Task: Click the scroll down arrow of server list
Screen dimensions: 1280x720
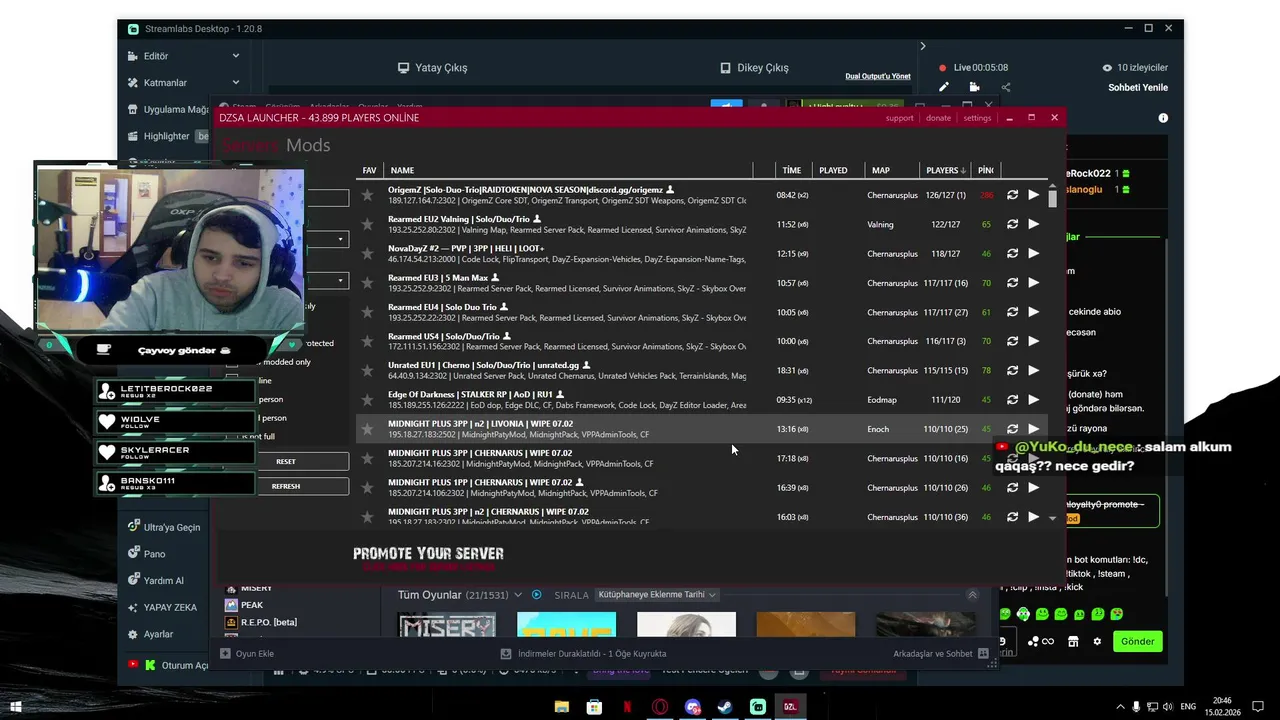Action: (1053, 518)
